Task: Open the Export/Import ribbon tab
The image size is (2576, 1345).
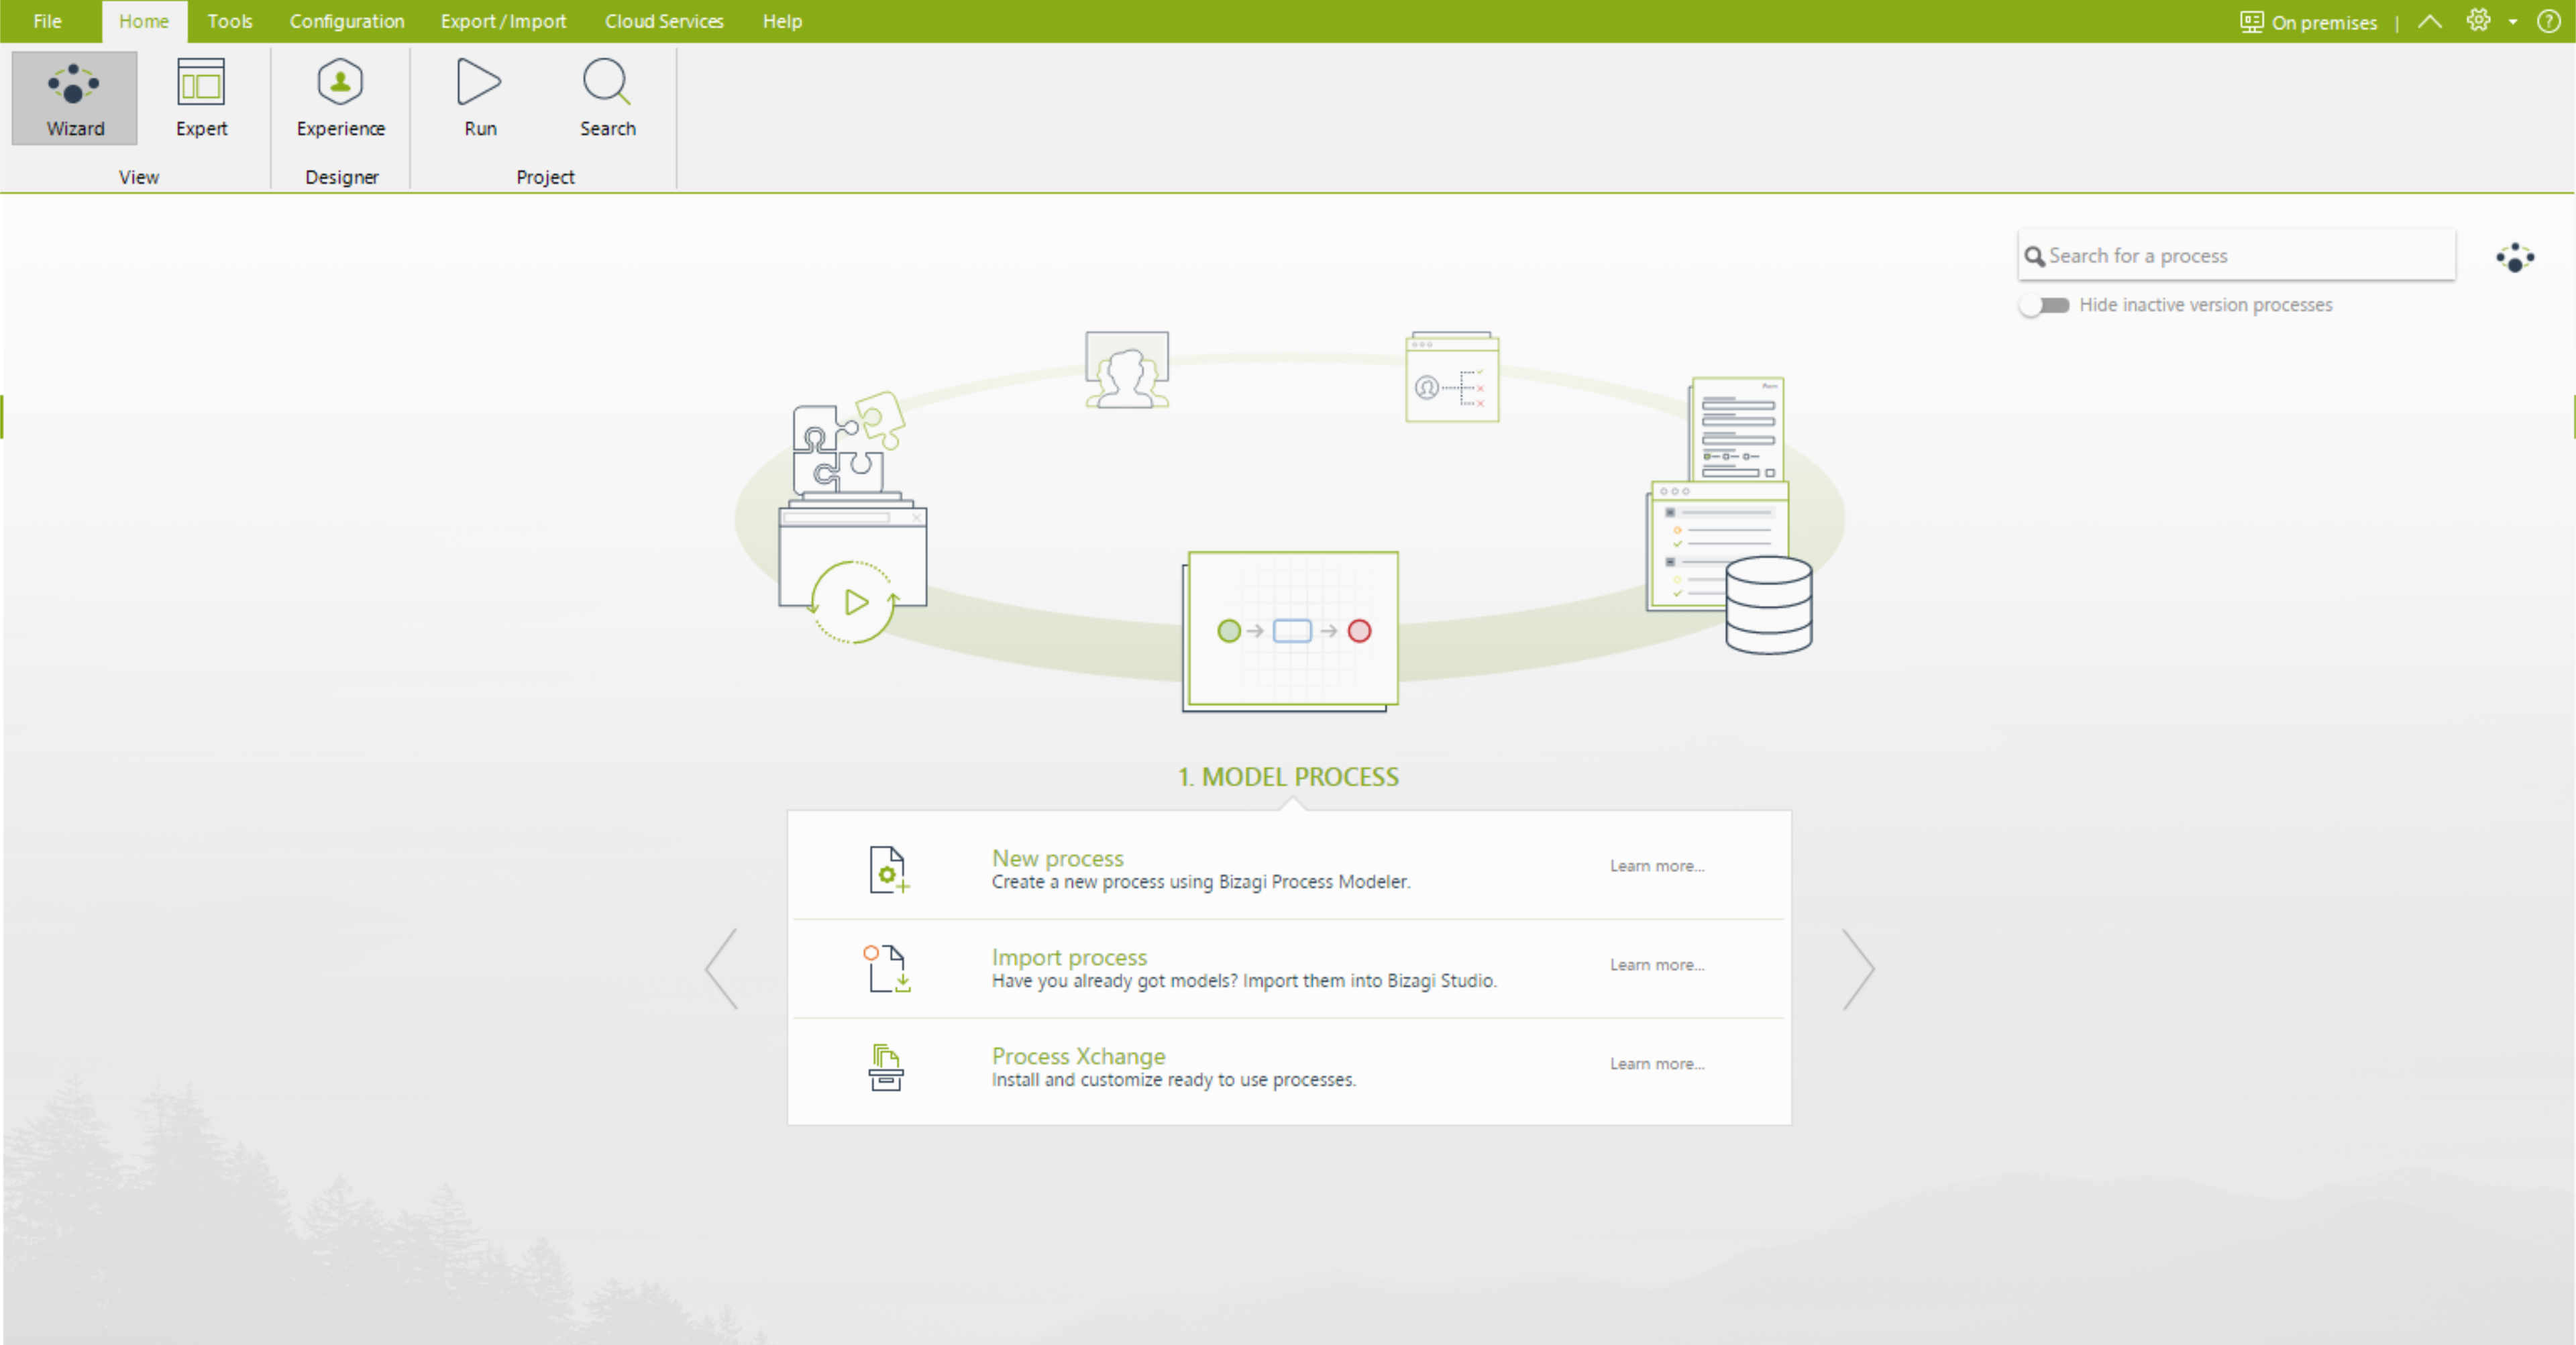Action: click(503, 21)
